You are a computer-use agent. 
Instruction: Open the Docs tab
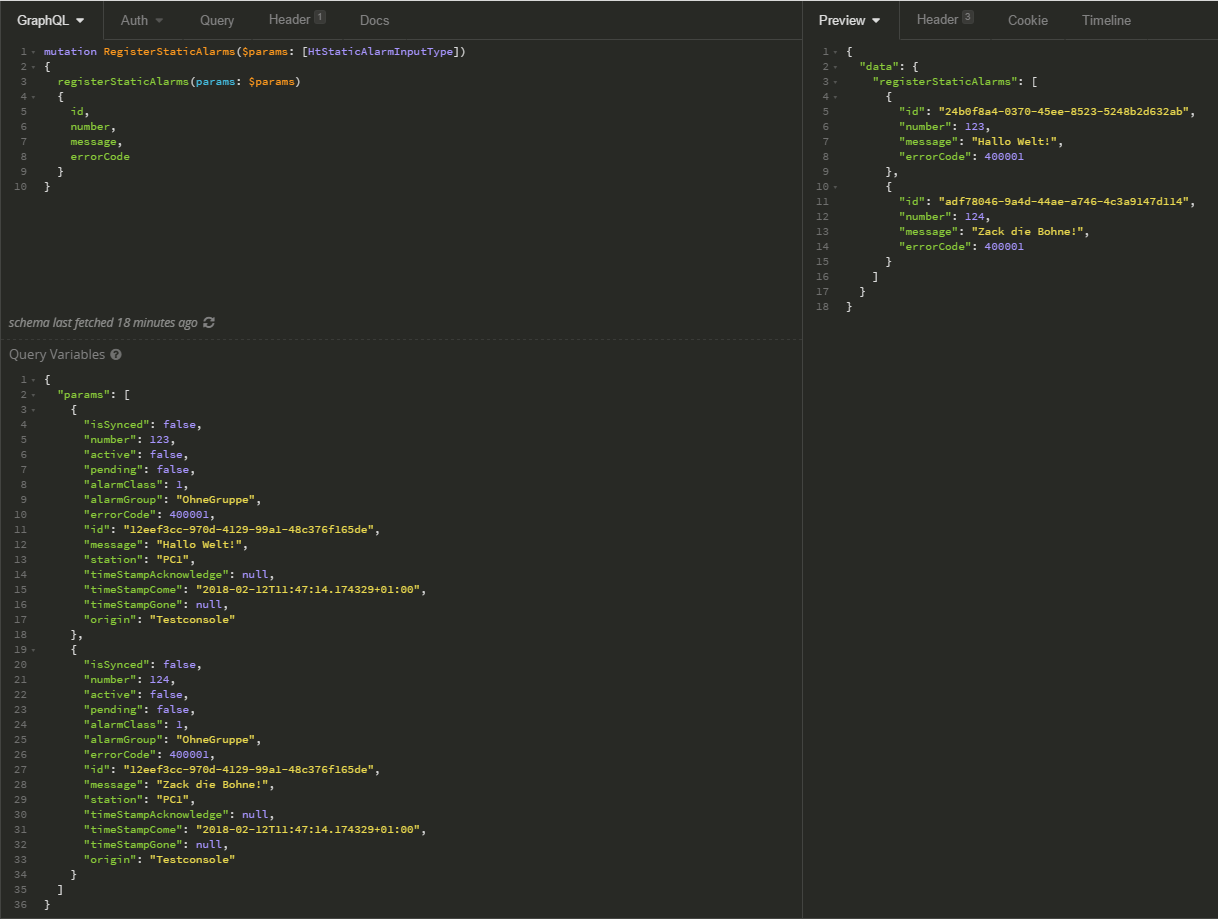tap(374, 20)
